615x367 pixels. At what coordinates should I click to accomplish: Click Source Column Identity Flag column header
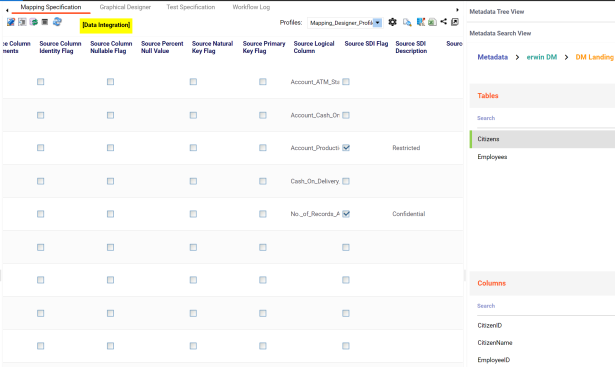coord(60,47)
